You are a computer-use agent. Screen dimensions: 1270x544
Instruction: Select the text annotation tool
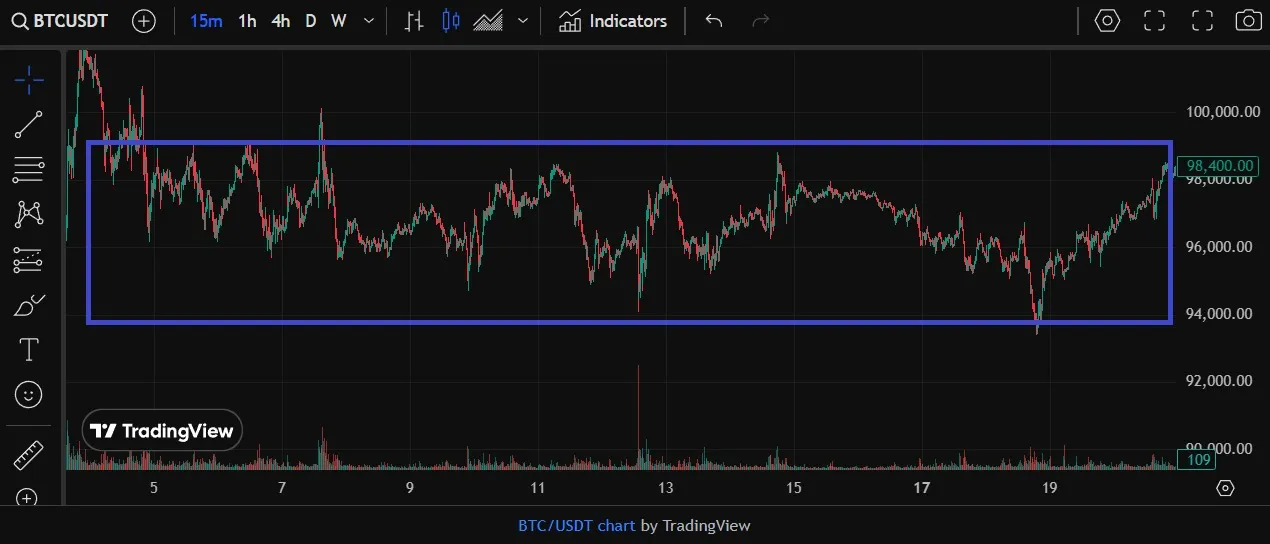point(29,350)
